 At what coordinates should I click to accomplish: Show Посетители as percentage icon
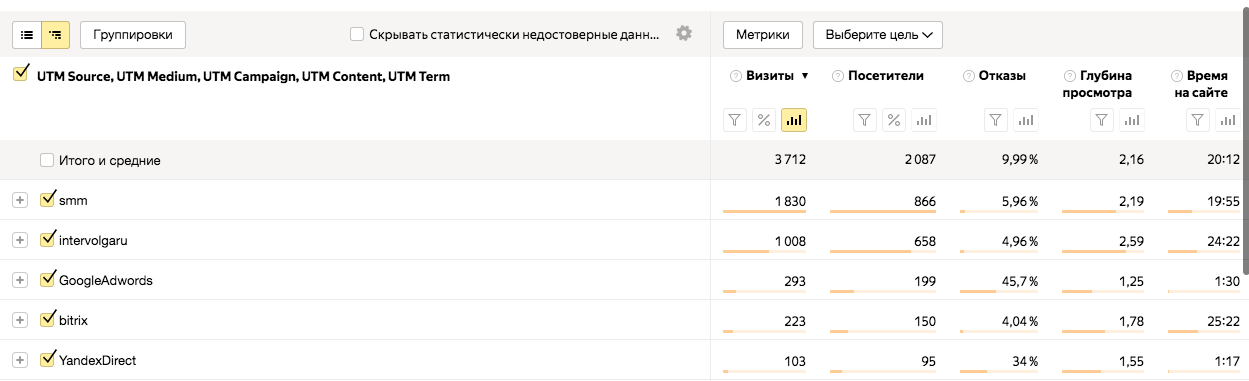895,120
